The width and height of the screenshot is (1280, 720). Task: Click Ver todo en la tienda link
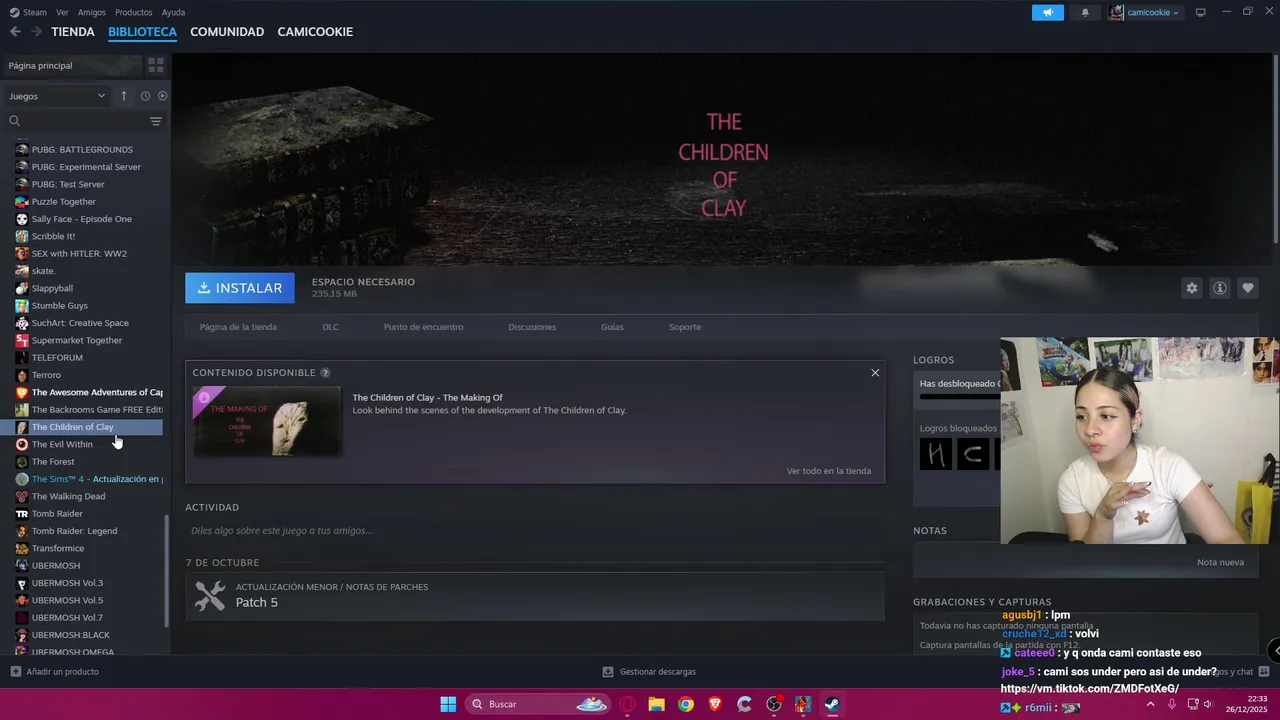point(829,471)
